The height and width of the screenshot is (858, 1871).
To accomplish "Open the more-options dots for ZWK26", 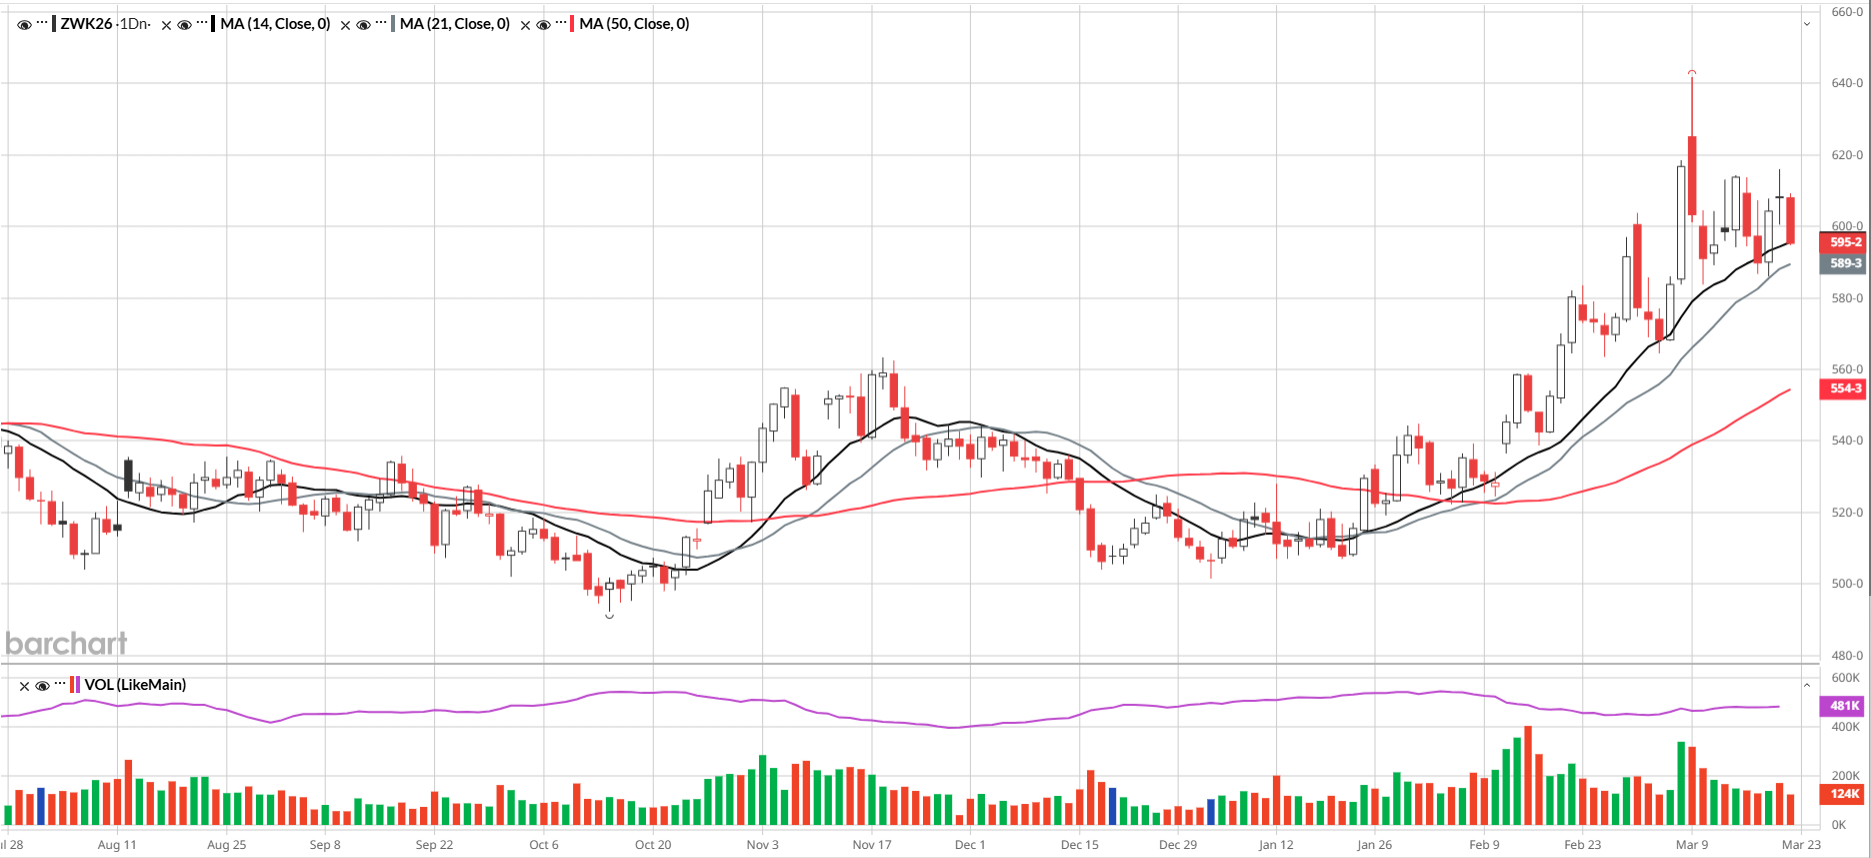I will [x=42, y=23].
